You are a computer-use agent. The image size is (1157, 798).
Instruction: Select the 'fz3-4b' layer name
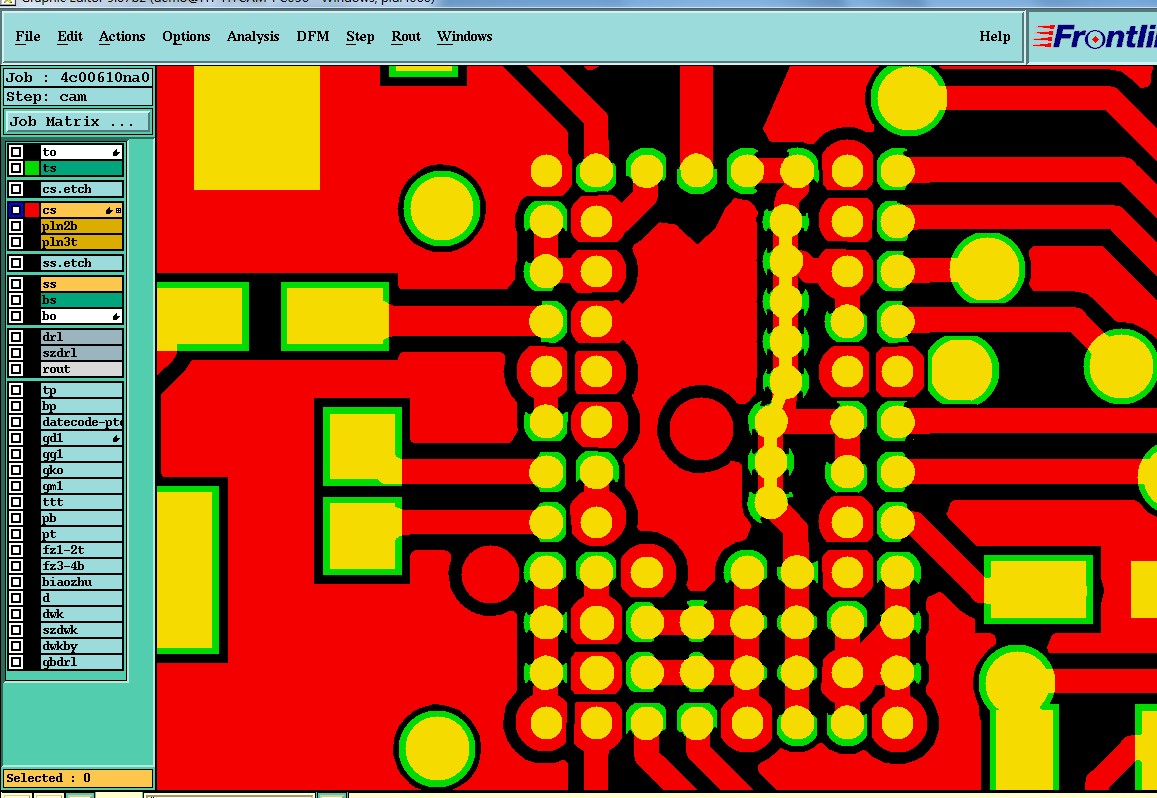[x=81, y=566]
